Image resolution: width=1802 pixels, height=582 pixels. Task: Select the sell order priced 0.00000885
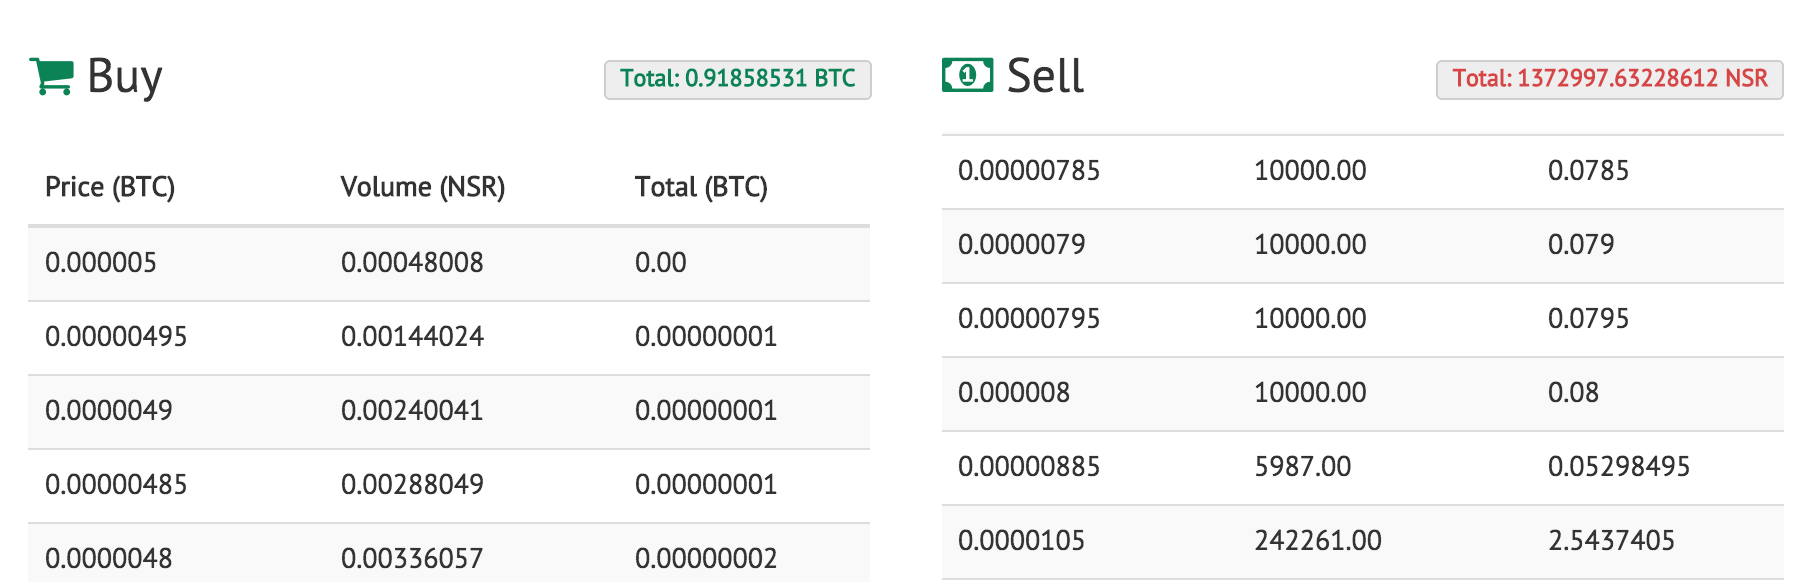pyautogui.click(x=1029, y=467)
